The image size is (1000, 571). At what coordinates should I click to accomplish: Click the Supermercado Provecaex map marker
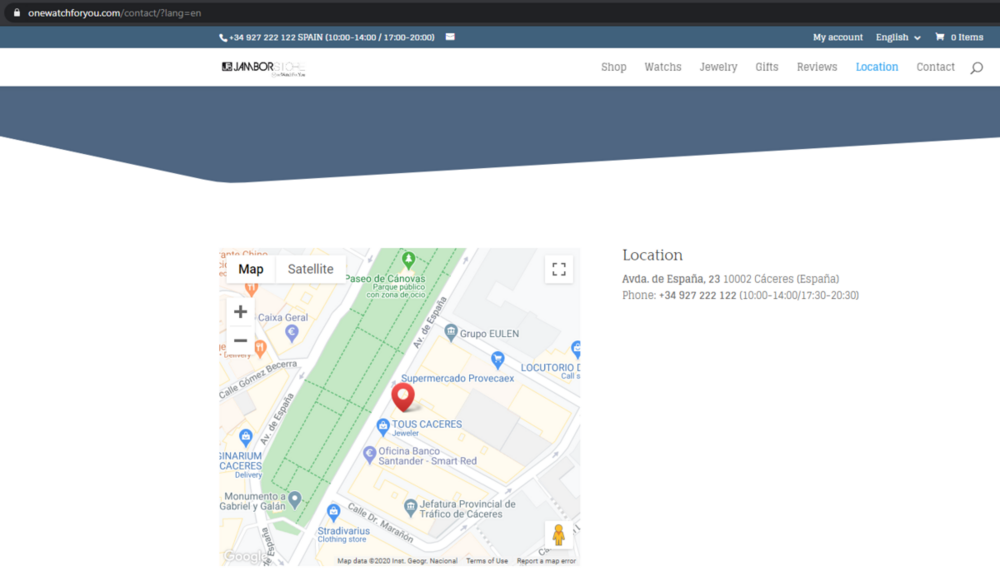(497, 361)
